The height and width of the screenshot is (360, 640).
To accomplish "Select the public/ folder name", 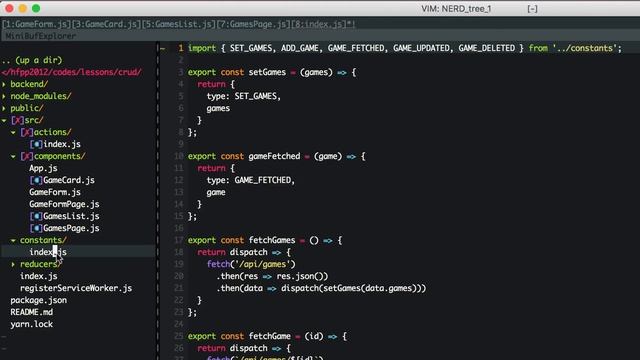I will point(27,108).
